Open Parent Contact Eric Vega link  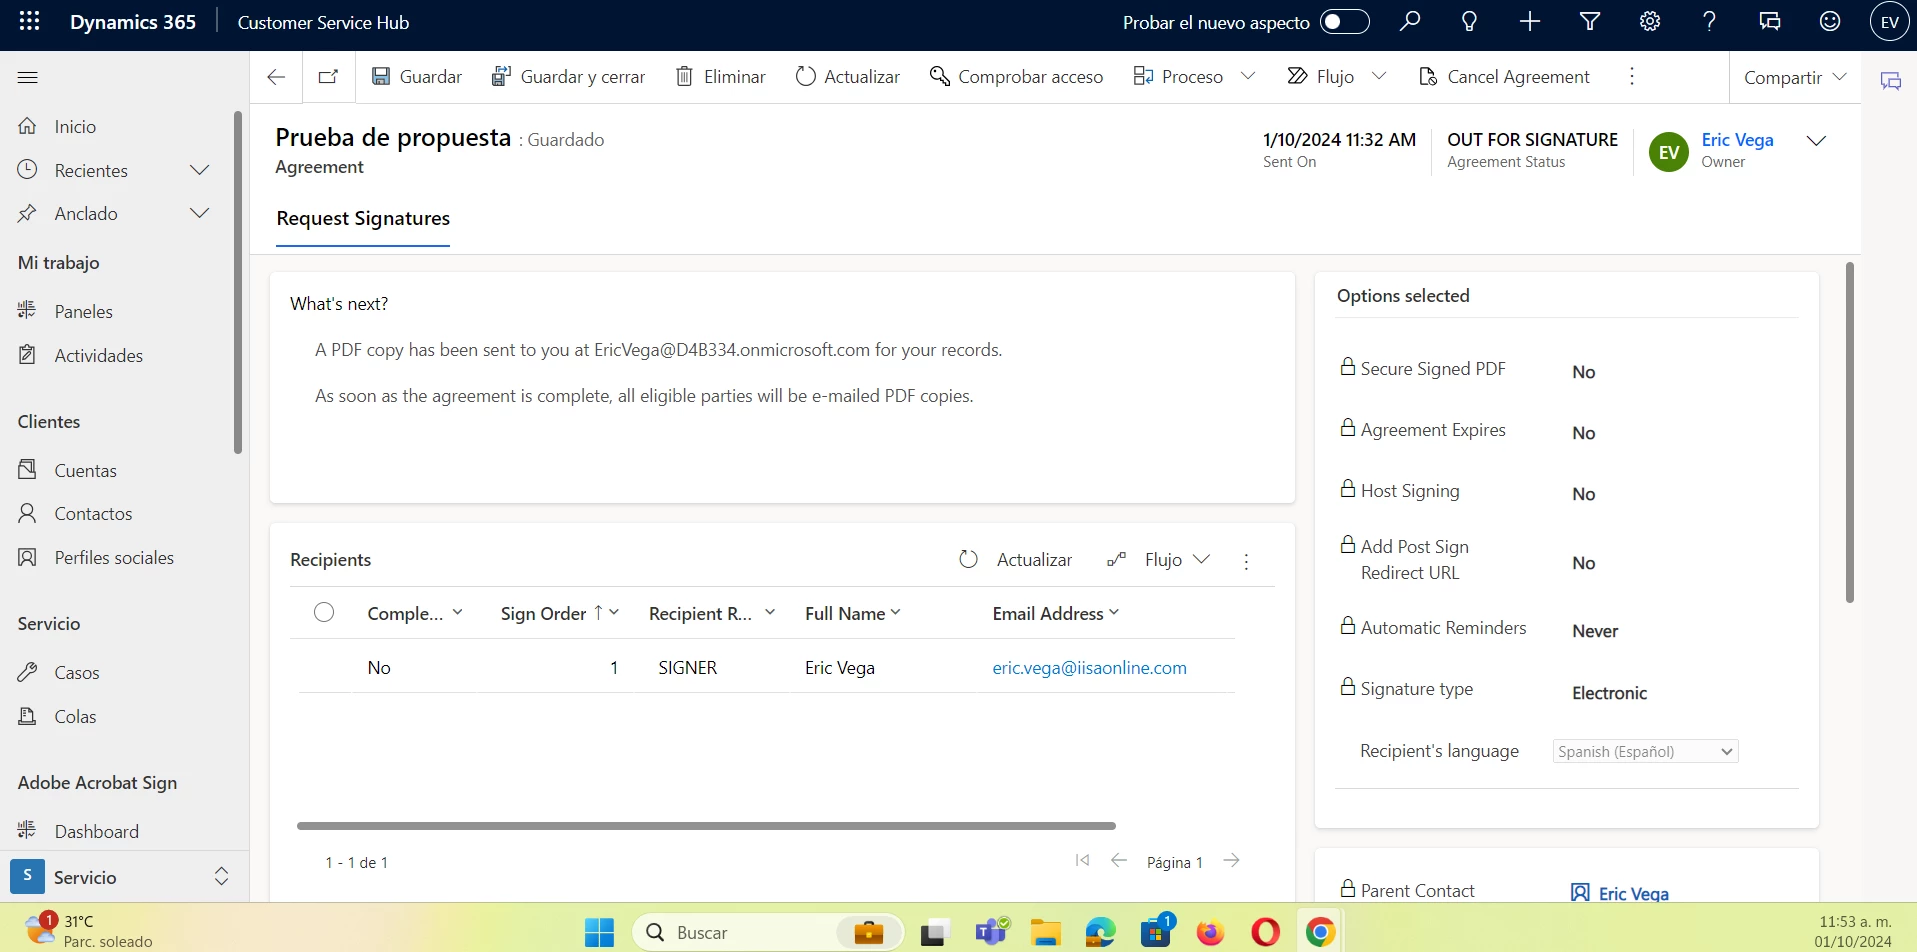coord(1633,893)
